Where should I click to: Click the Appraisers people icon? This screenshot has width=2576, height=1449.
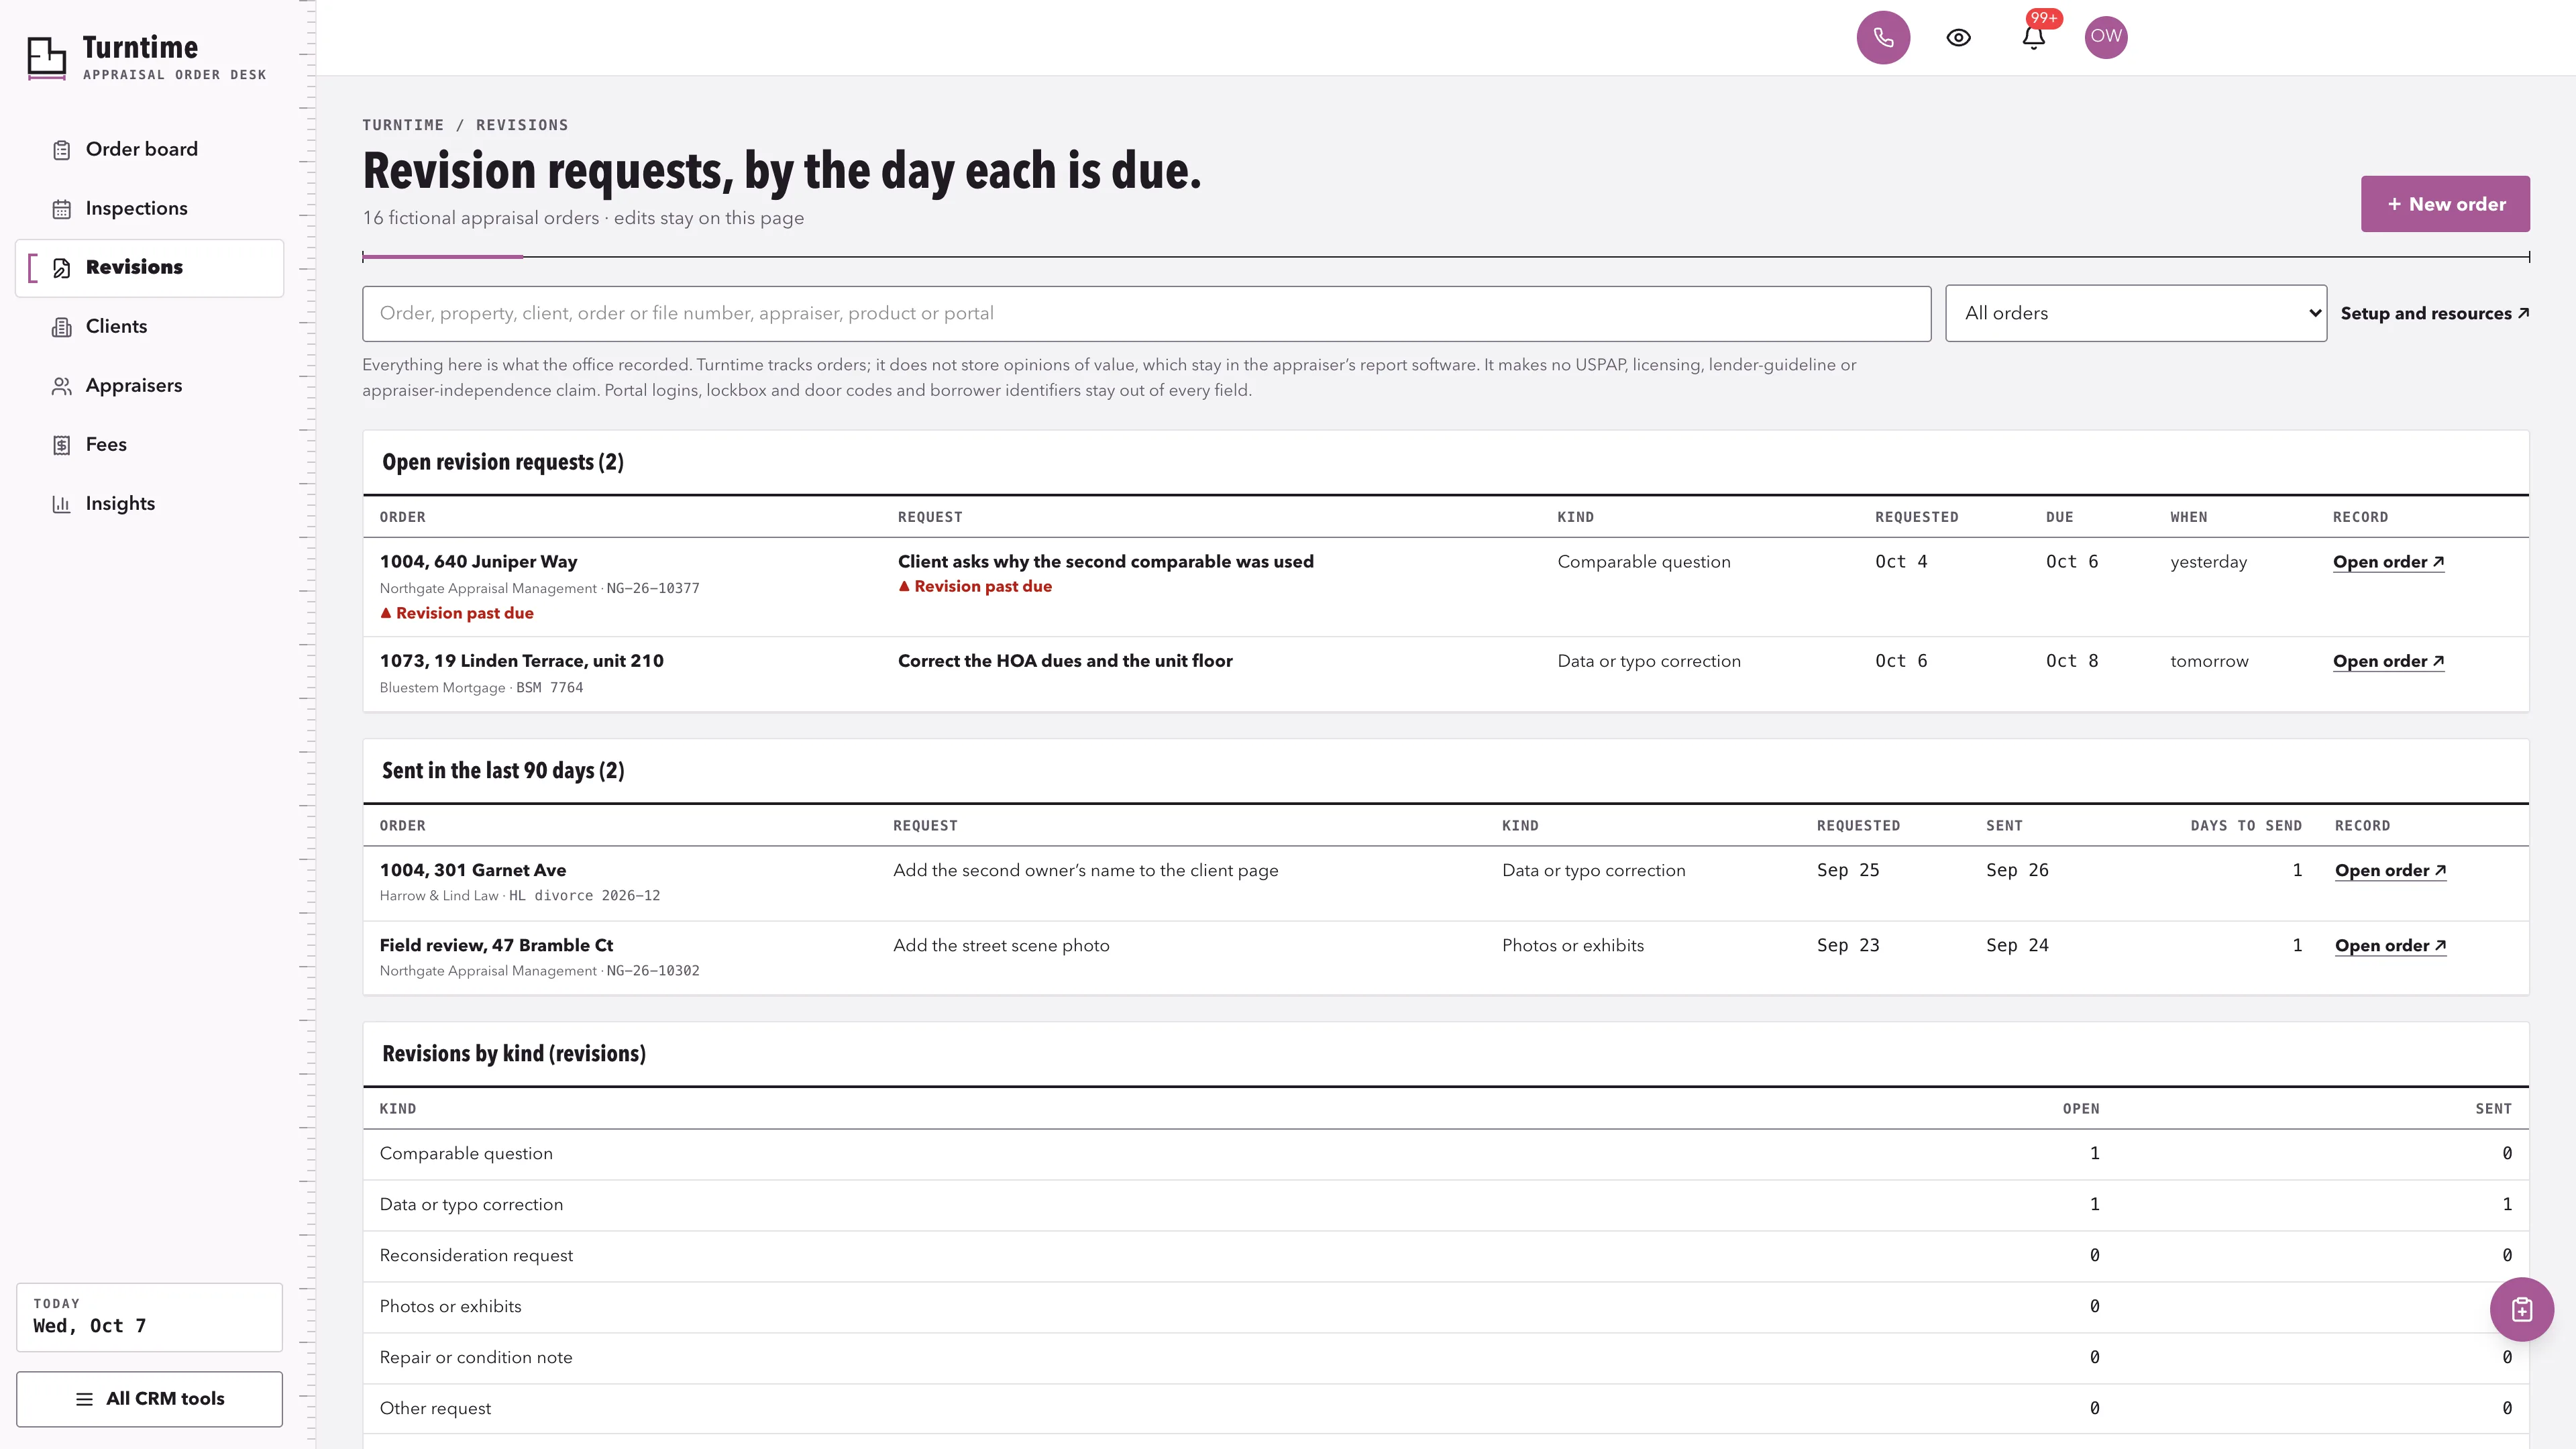click(62, 386)
